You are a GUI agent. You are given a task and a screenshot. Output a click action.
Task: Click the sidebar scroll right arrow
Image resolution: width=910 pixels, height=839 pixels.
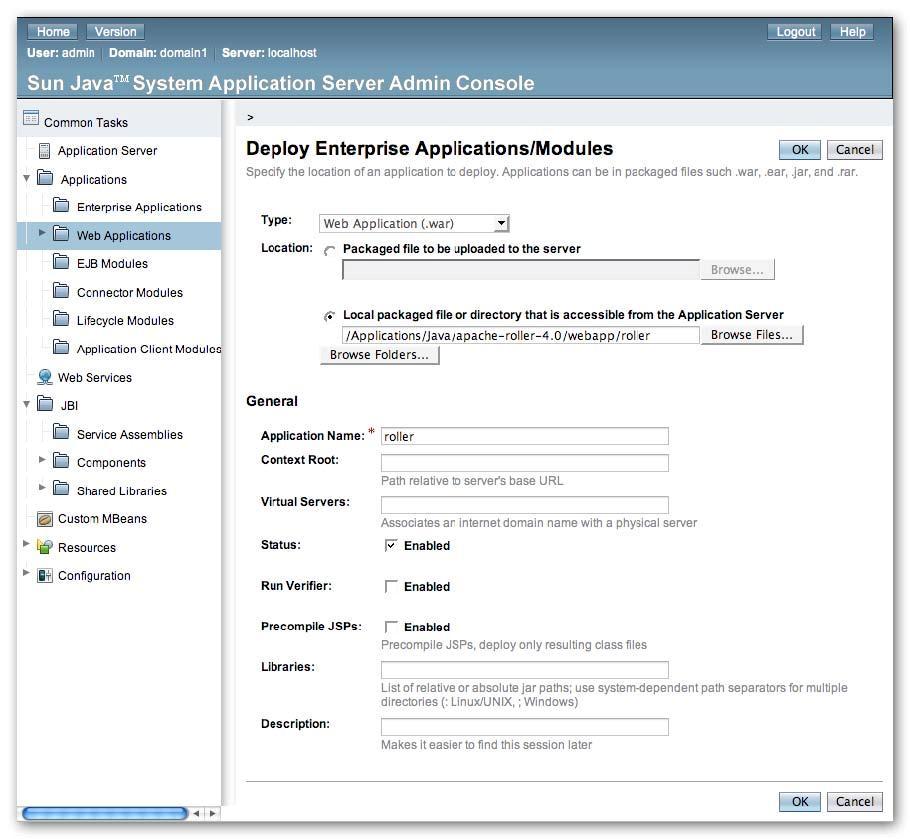[x=213, y=813]
